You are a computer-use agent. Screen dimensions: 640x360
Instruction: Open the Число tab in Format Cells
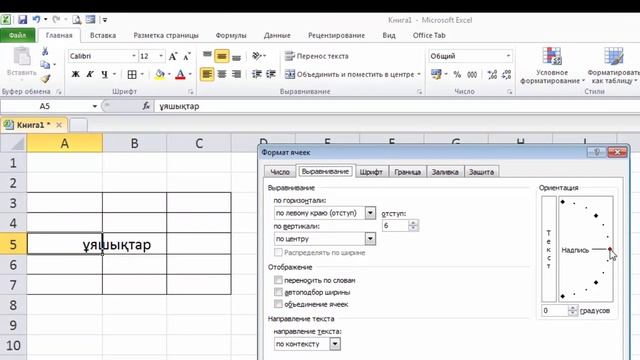click(x=280, y=172)
